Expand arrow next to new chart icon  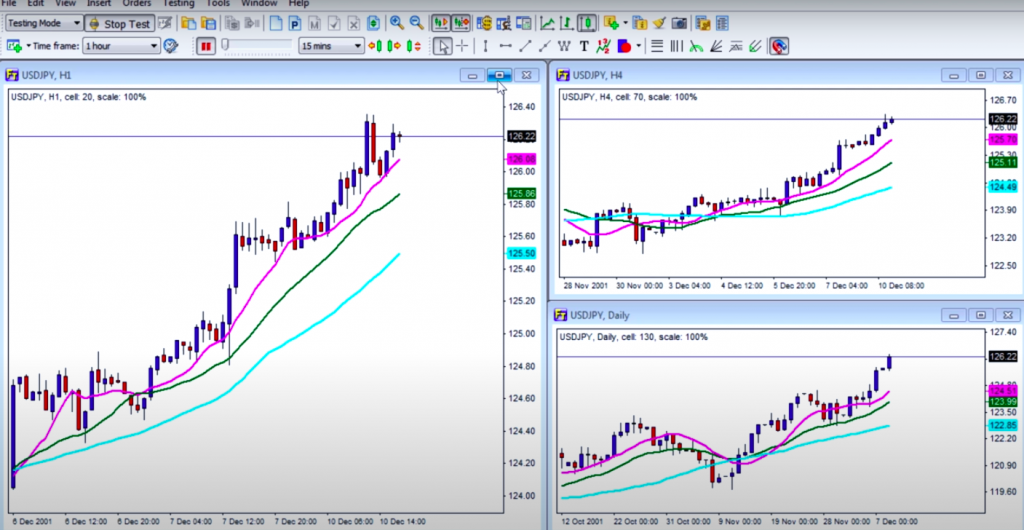(x=27, y=46)
